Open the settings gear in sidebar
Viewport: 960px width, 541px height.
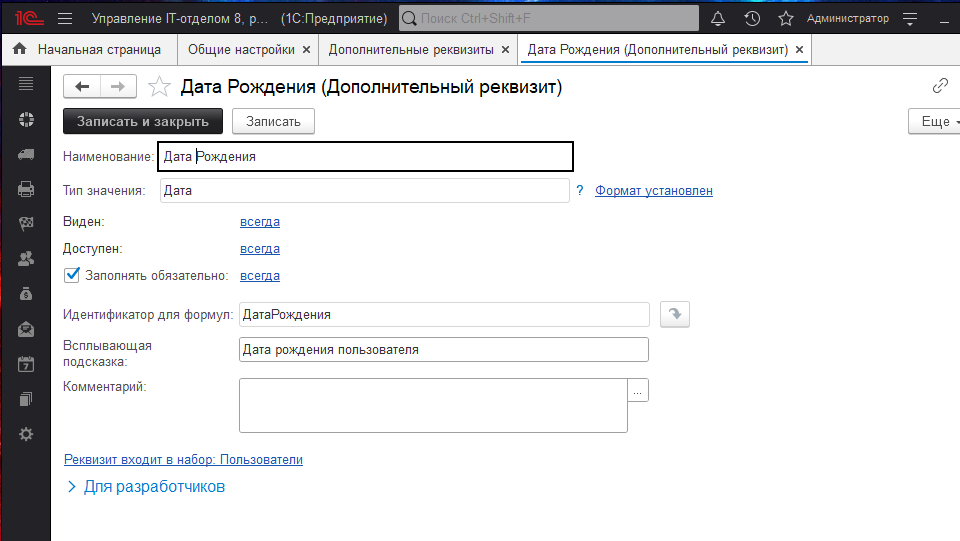26,434
